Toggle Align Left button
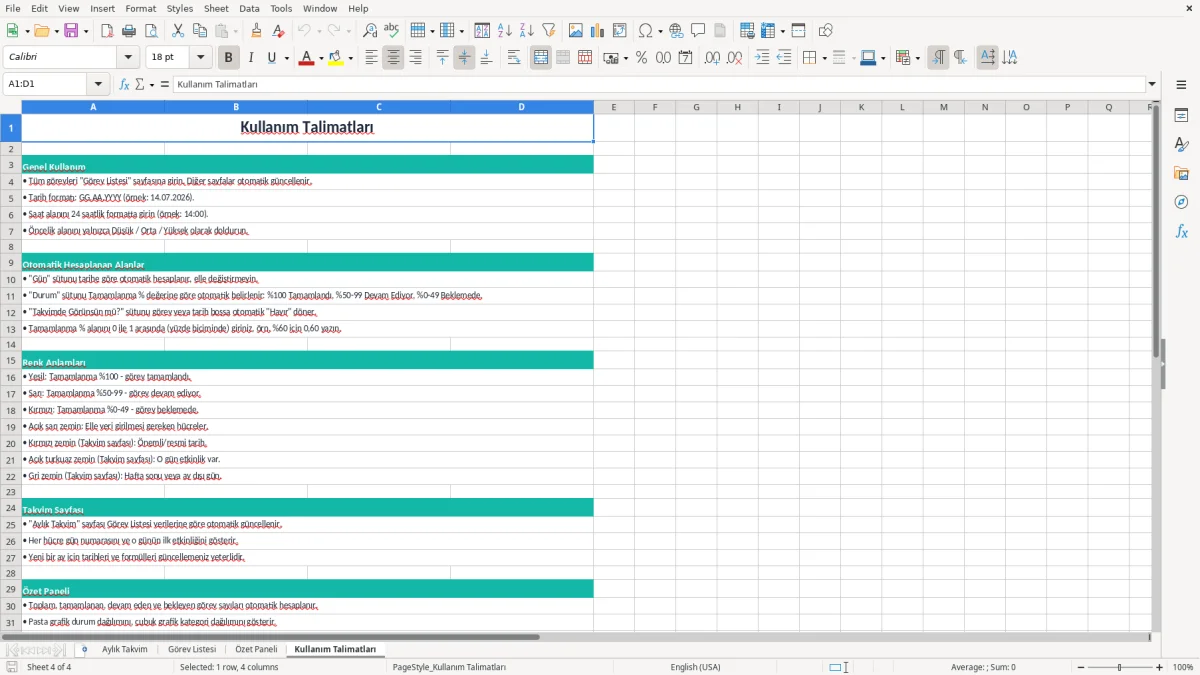The width and height of the screenshot is (1200, 675). 371,58
